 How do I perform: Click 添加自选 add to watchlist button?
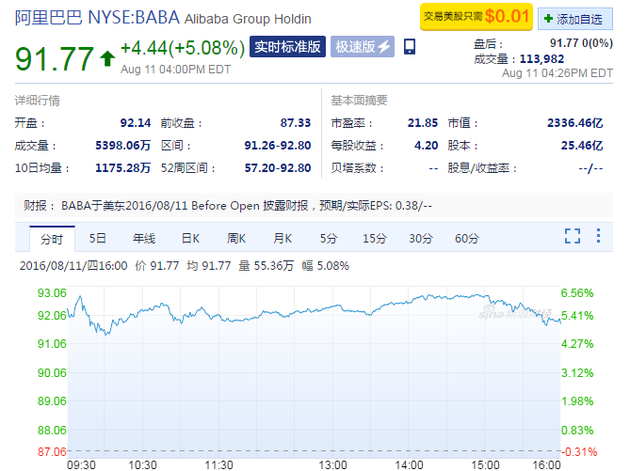coord(575,18)
